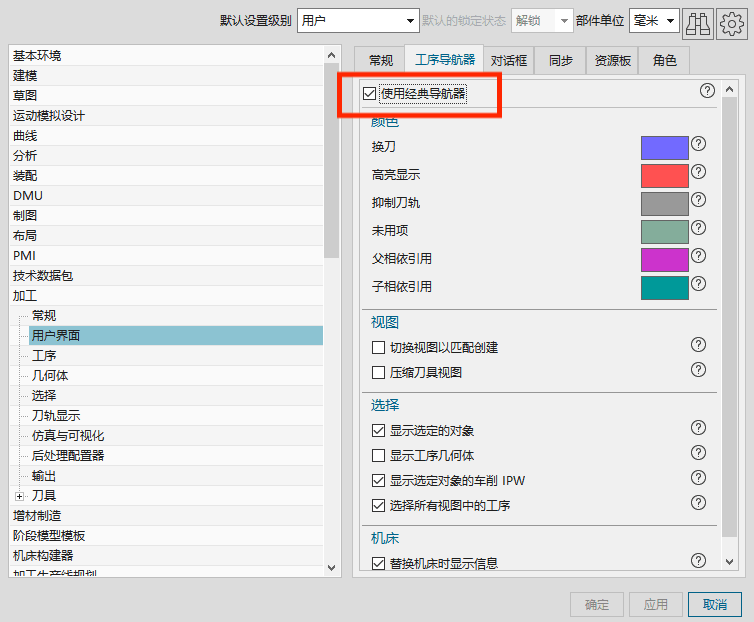Pick the 换刀 blue color swatch
The height and width of the screenshot is (622, 754).
[x=665, y=148]
